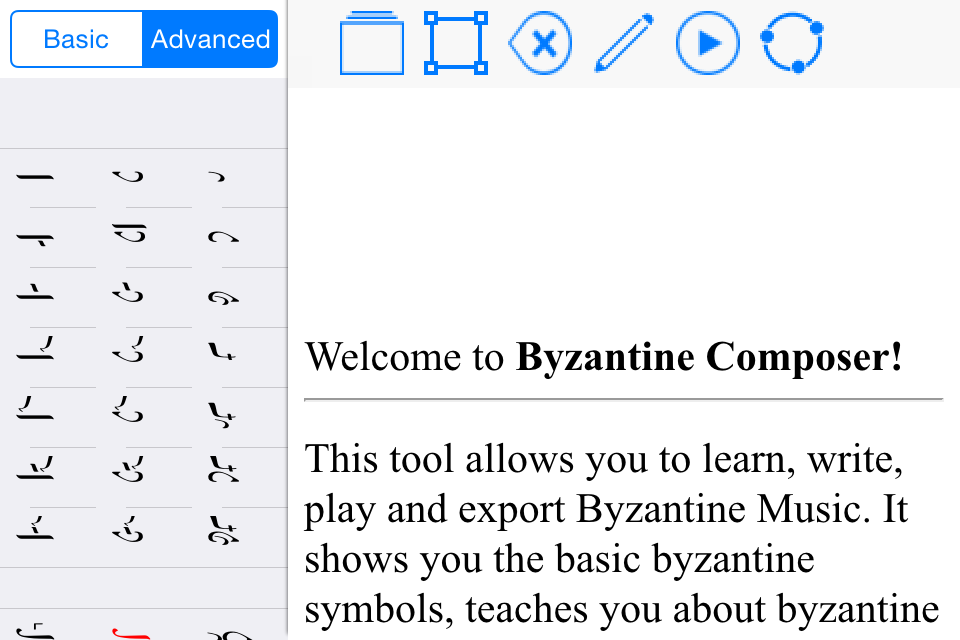This screenshot has height=640, width=960.
Task: Insert the plain oligon horizontal-line symbol
Action: click(x=35, y=177)
